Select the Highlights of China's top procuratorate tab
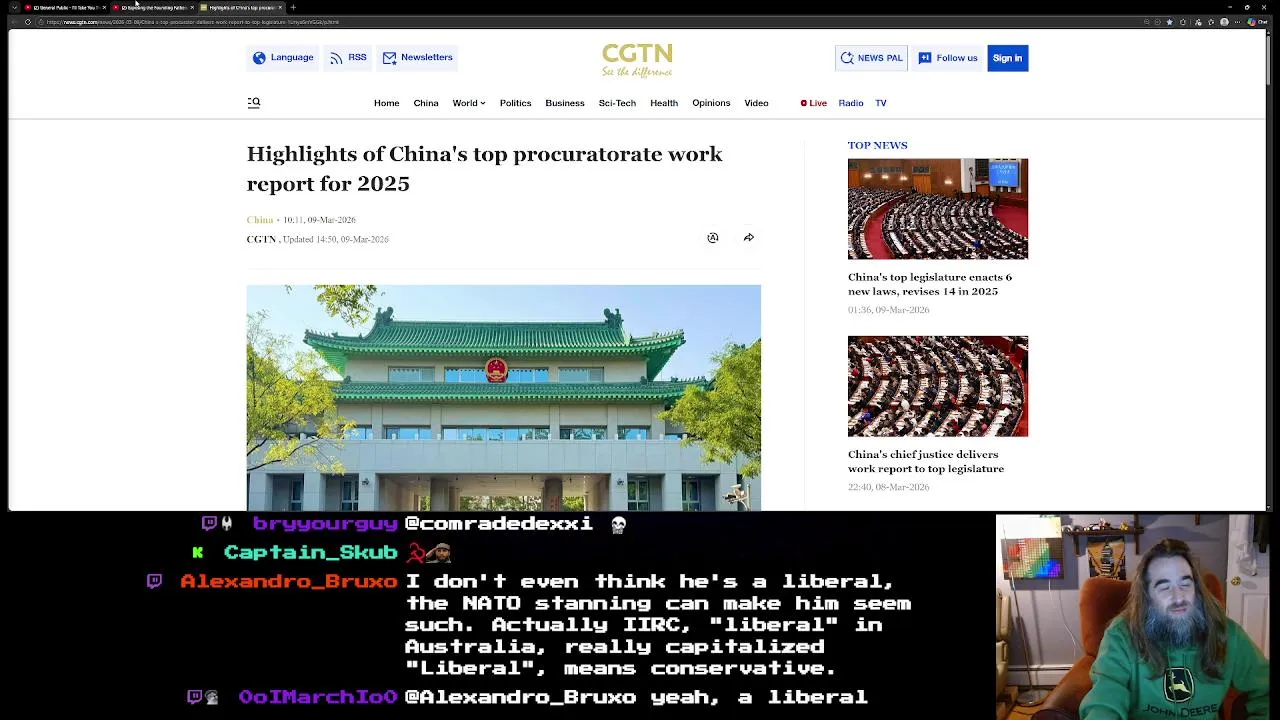Screen dimensions: 1280x720 241,7
